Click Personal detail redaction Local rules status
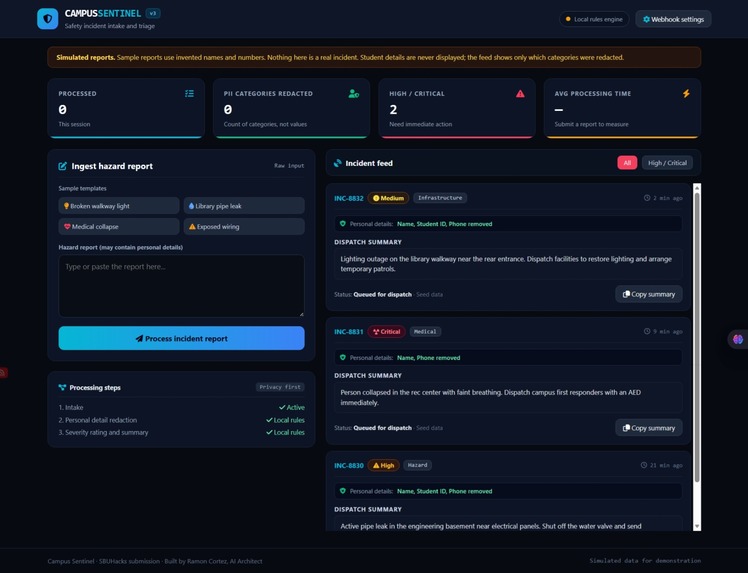 pos(285,420)
